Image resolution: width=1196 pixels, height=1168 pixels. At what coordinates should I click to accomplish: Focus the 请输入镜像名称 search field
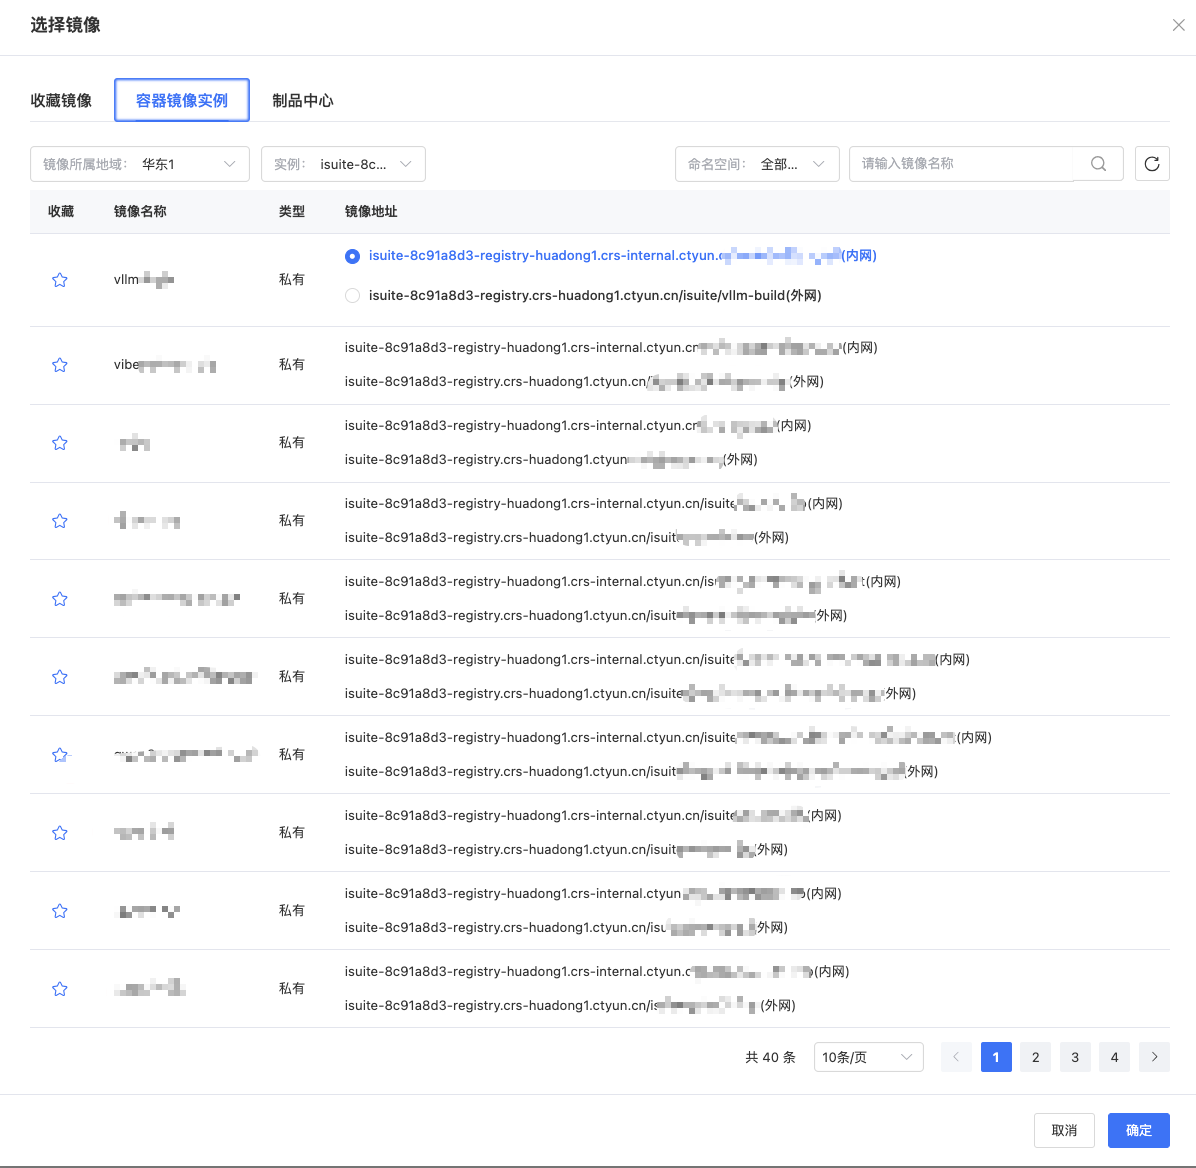[960, 164]
